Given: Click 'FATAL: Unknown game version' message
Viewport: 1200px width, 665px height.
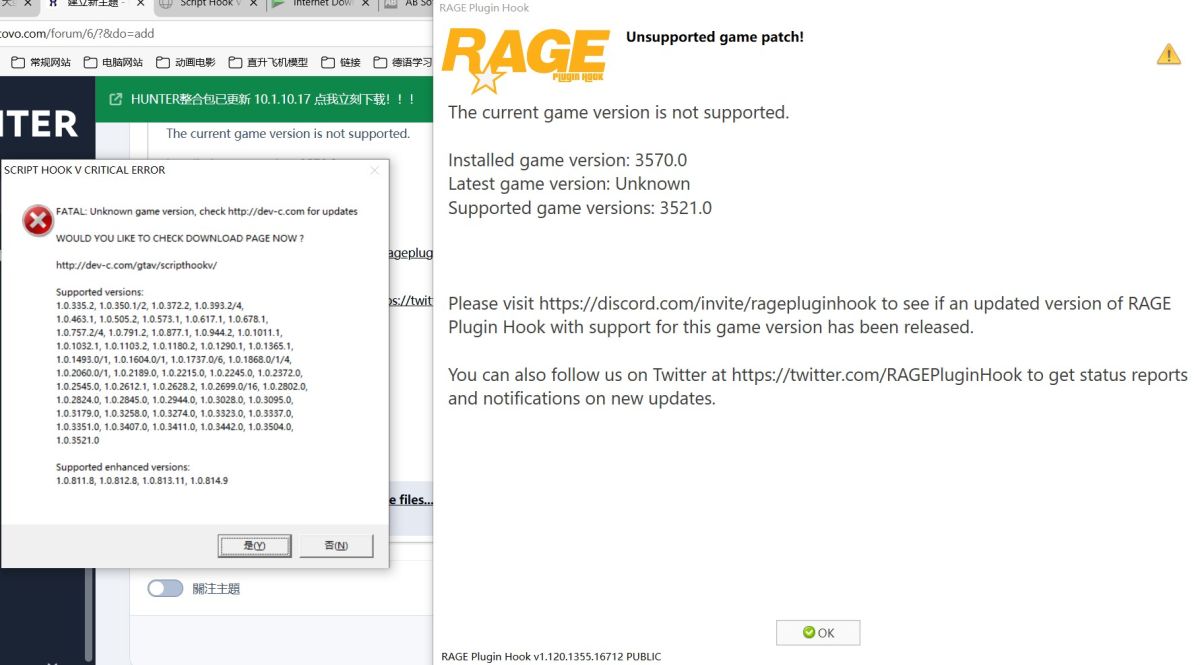Looking at the screenshot, I should click(207, 211).
